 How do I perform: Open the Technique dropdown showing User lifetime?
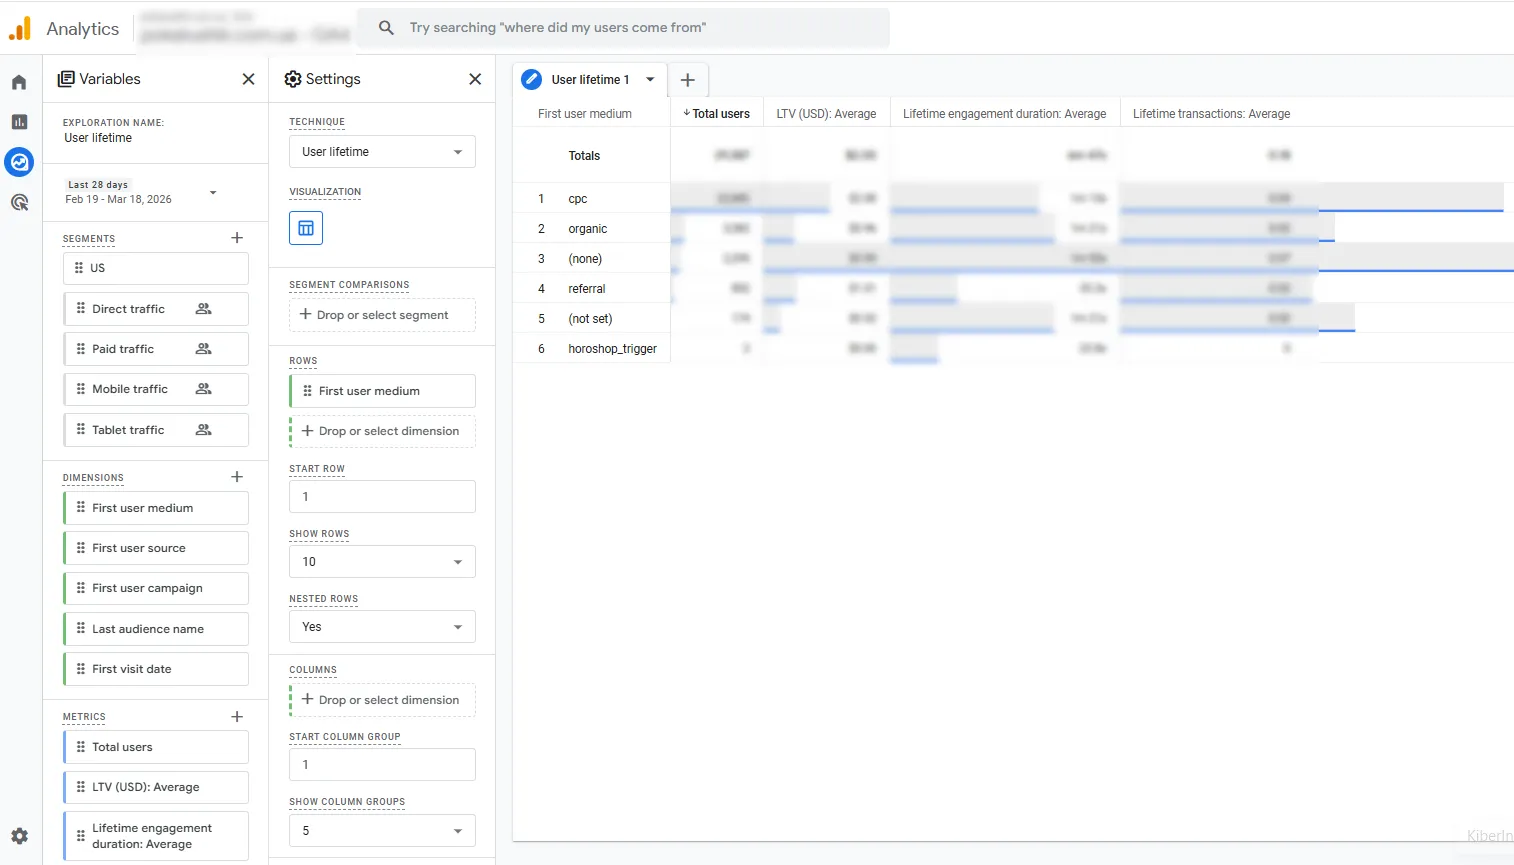(x=382, y=152)
